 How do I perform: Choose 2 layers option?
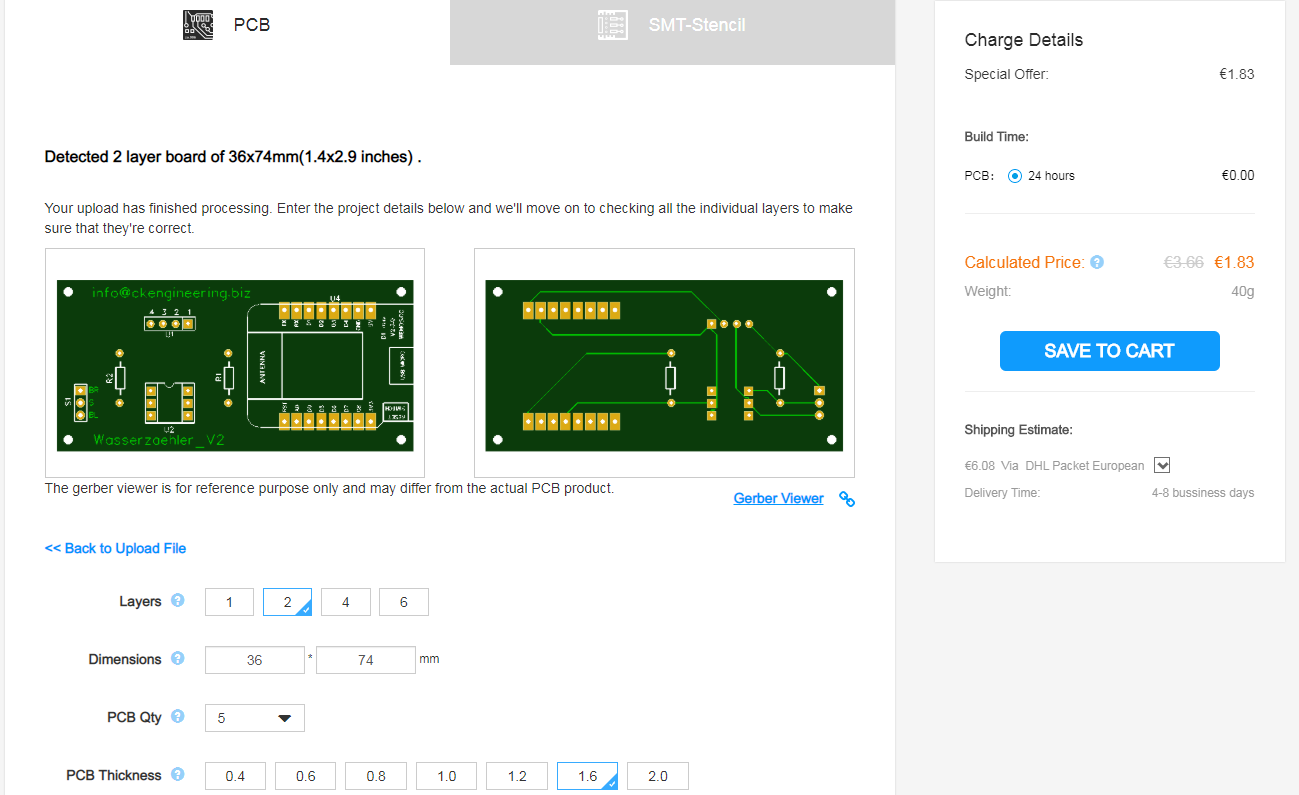coord(287,602)
